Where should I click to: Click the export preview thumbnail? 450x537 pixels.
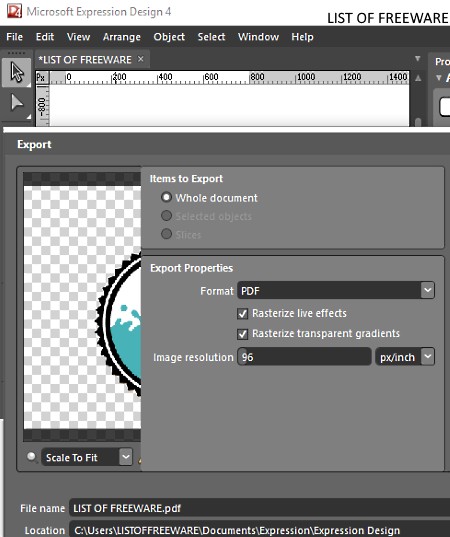[82, 307]
